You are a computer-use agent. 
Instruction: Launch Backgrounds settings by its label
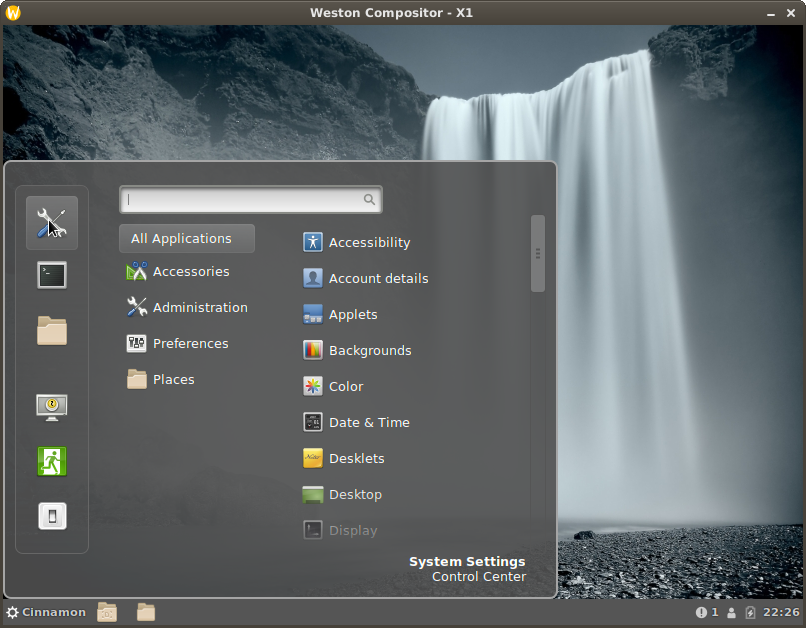(x=370, y=350)
